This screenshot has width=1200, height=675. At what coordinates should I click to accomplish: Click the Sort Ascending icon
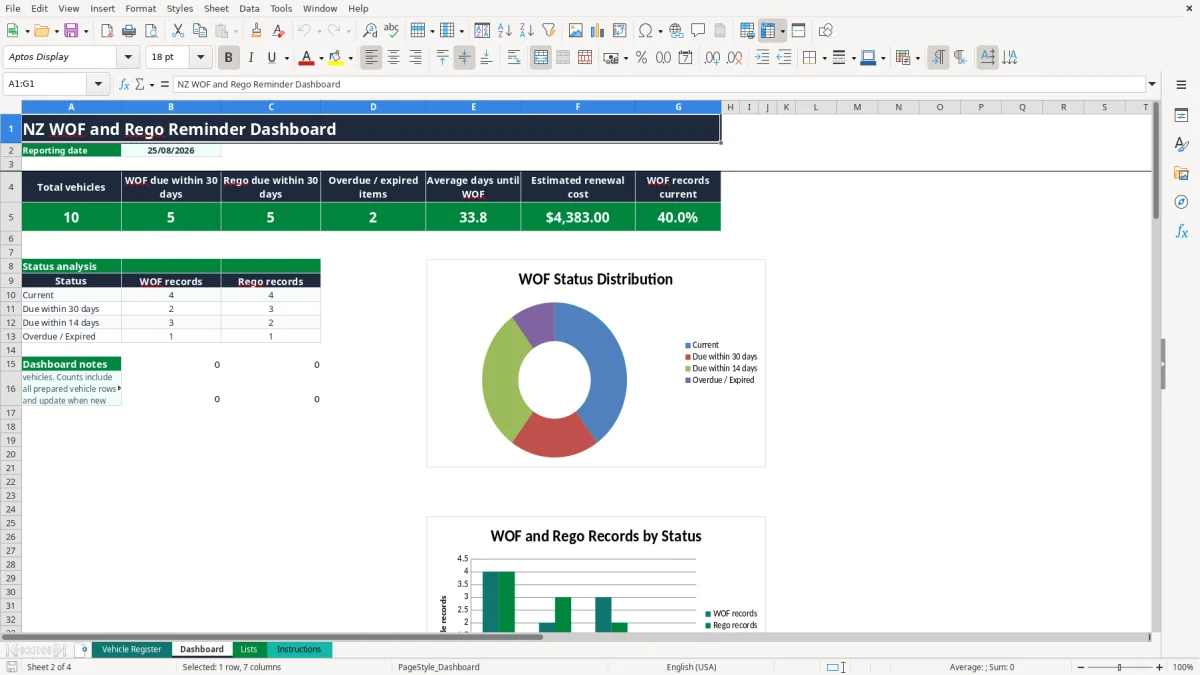(x=505, y=31)
